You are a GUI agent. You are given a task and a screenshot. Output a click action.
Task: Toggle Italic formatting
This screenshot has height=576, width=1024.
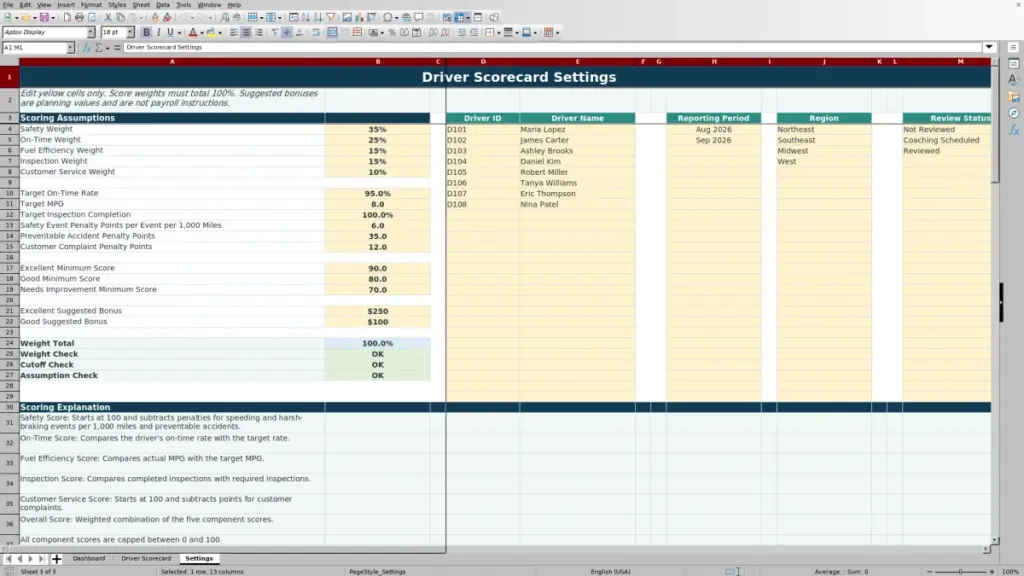[x=158, y=32]
